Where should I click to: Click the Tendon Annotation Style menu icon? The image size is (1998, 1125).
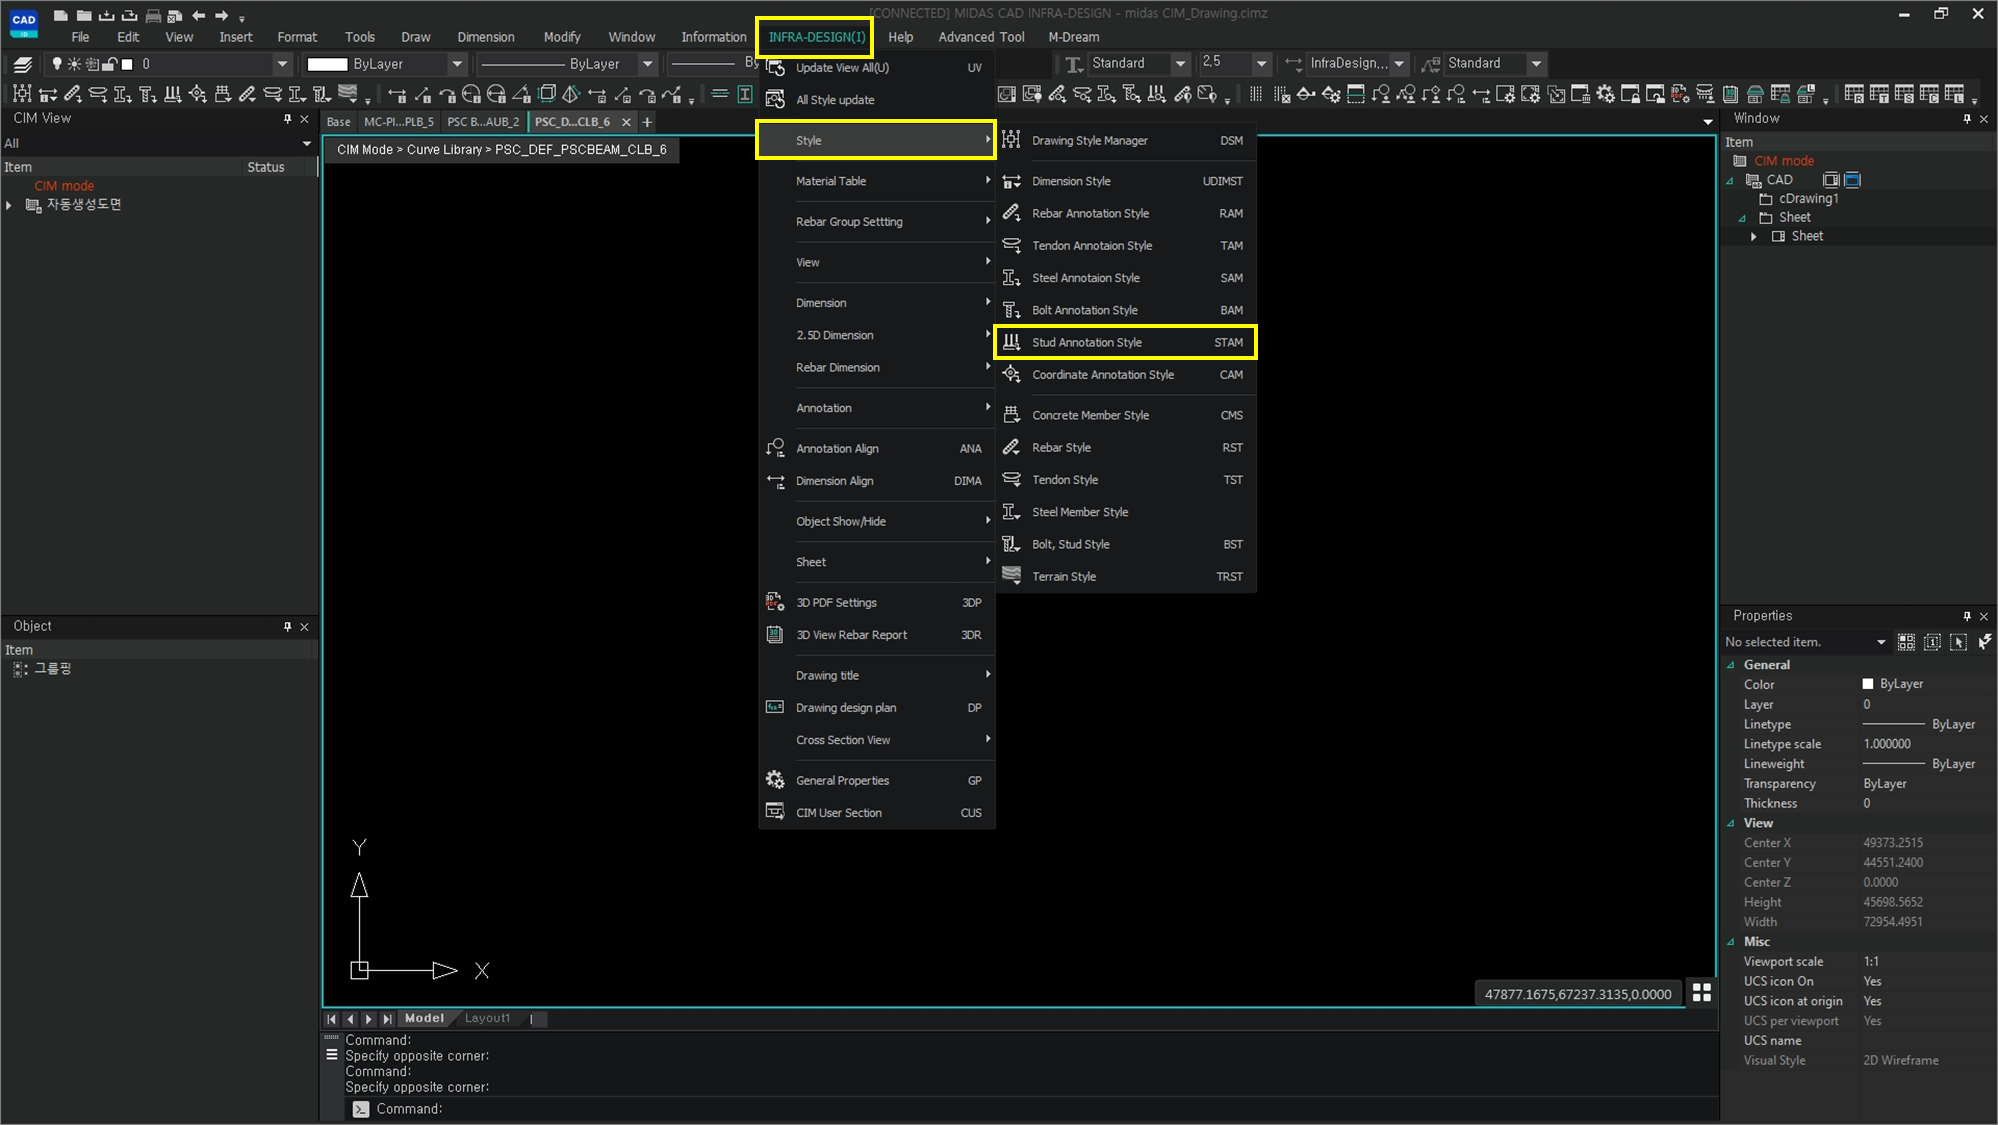1011,245
